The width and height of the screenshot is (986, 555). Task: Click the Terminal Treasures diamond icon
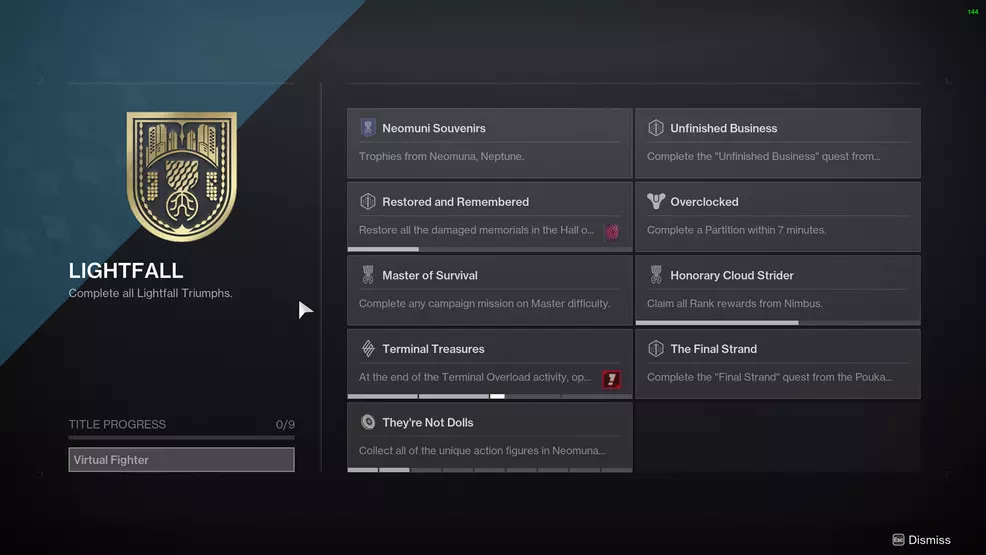[368, 349]
